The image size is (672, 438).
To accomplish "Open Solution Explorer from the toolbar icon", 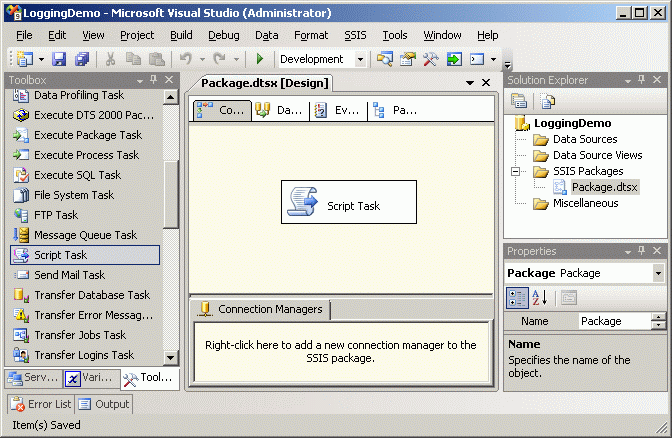I will (384, 59).
